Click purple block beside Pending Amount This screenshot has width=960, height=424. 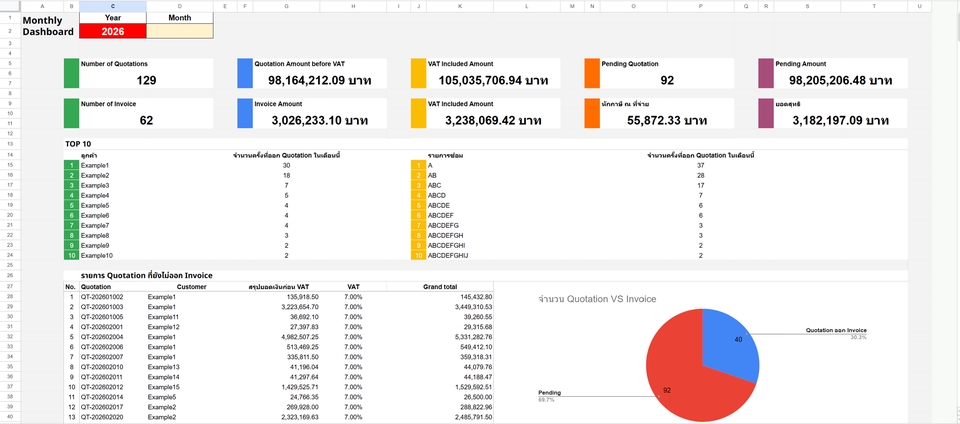[x=766, y=73]
